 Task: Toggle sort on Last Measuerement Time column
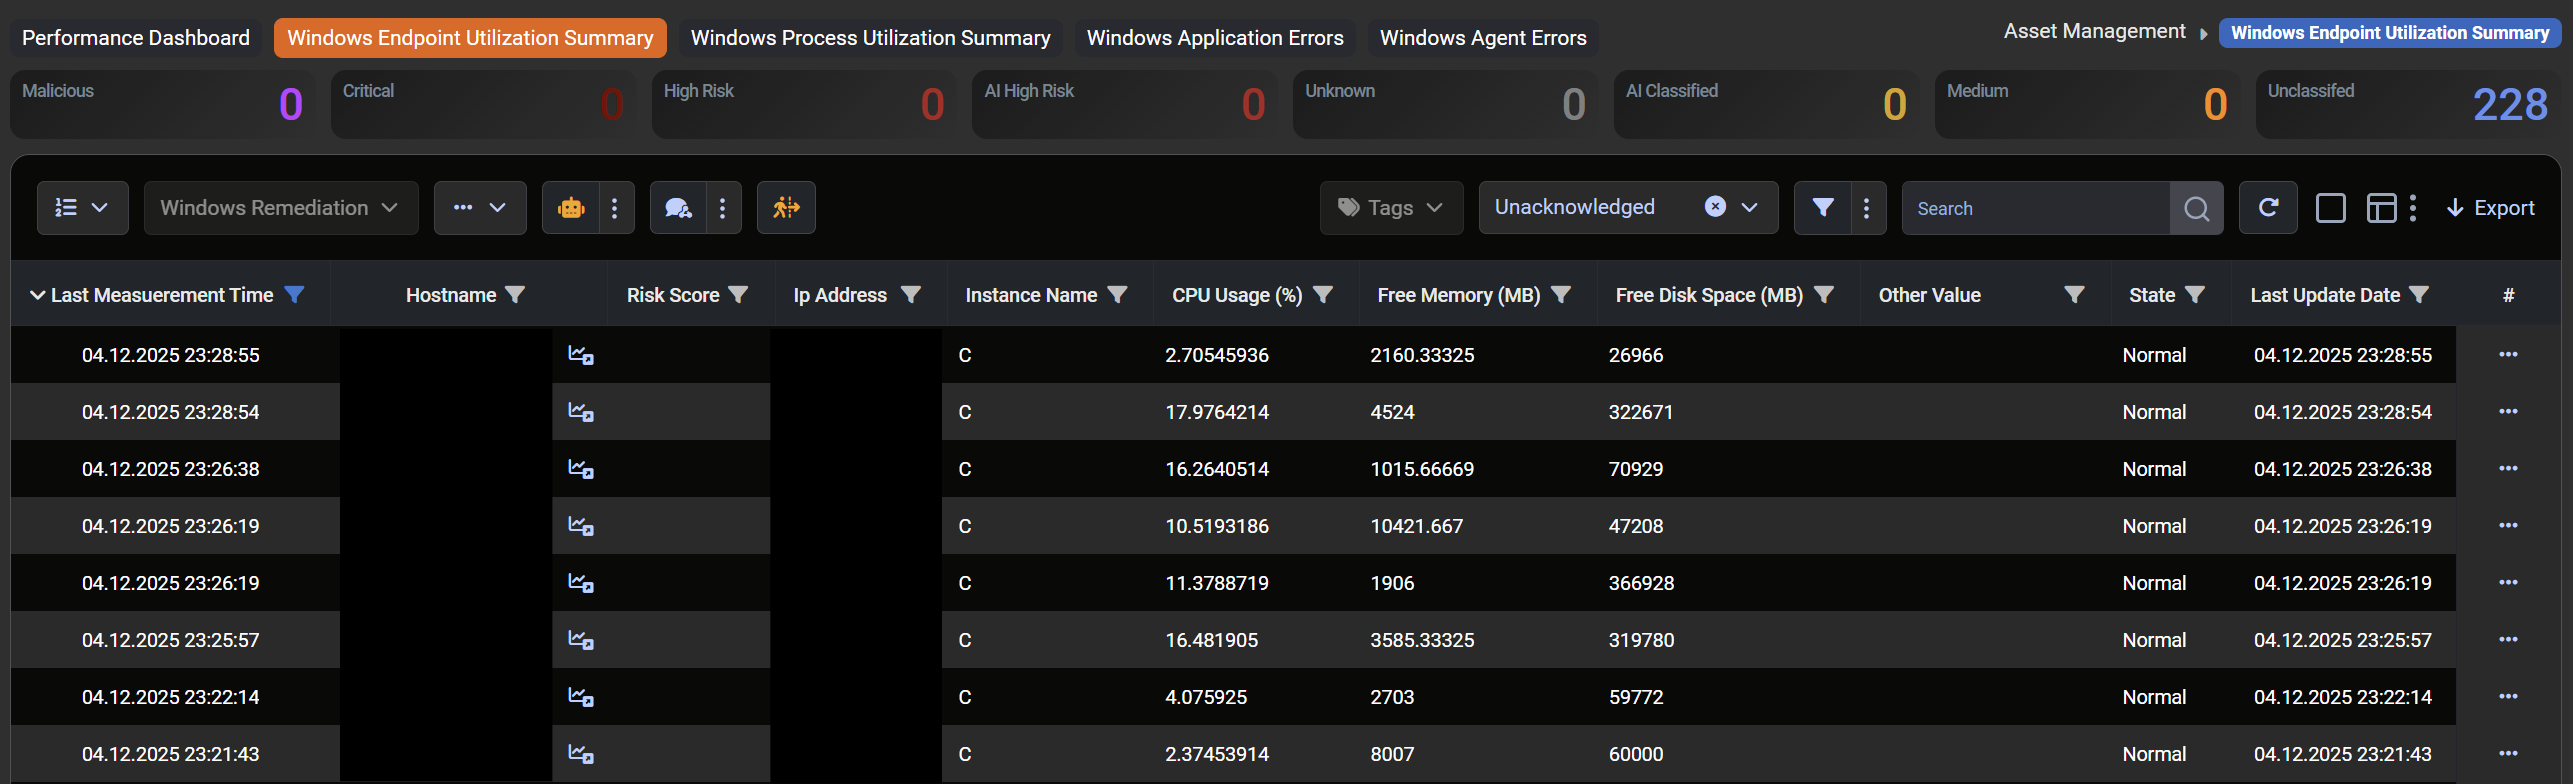(160, 295)
